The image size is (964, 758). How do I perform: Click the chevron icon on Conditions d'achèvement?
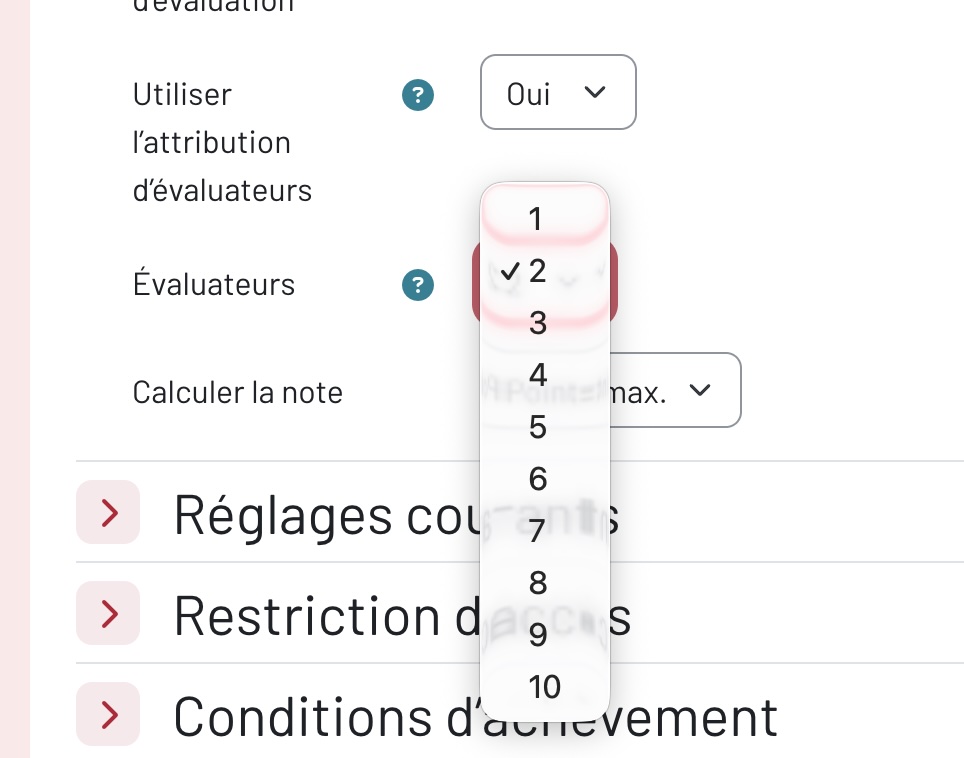pyautogui.click(x=108, y=714)
